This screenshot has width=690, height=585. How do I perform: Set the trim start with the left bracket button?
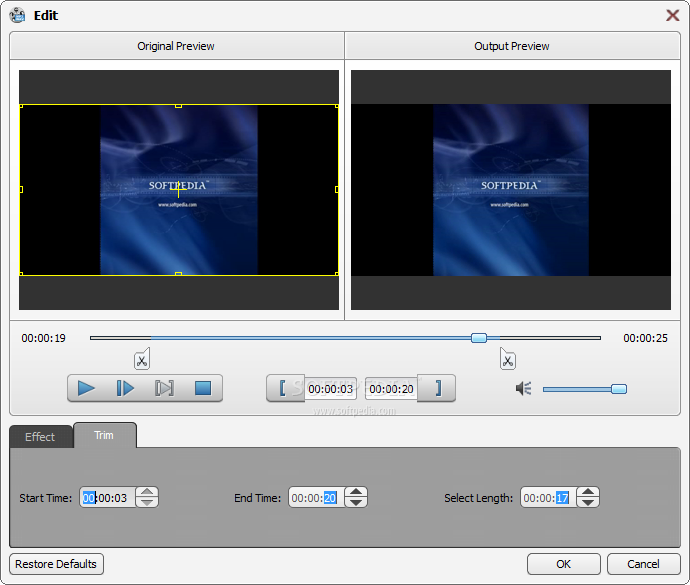283,388
